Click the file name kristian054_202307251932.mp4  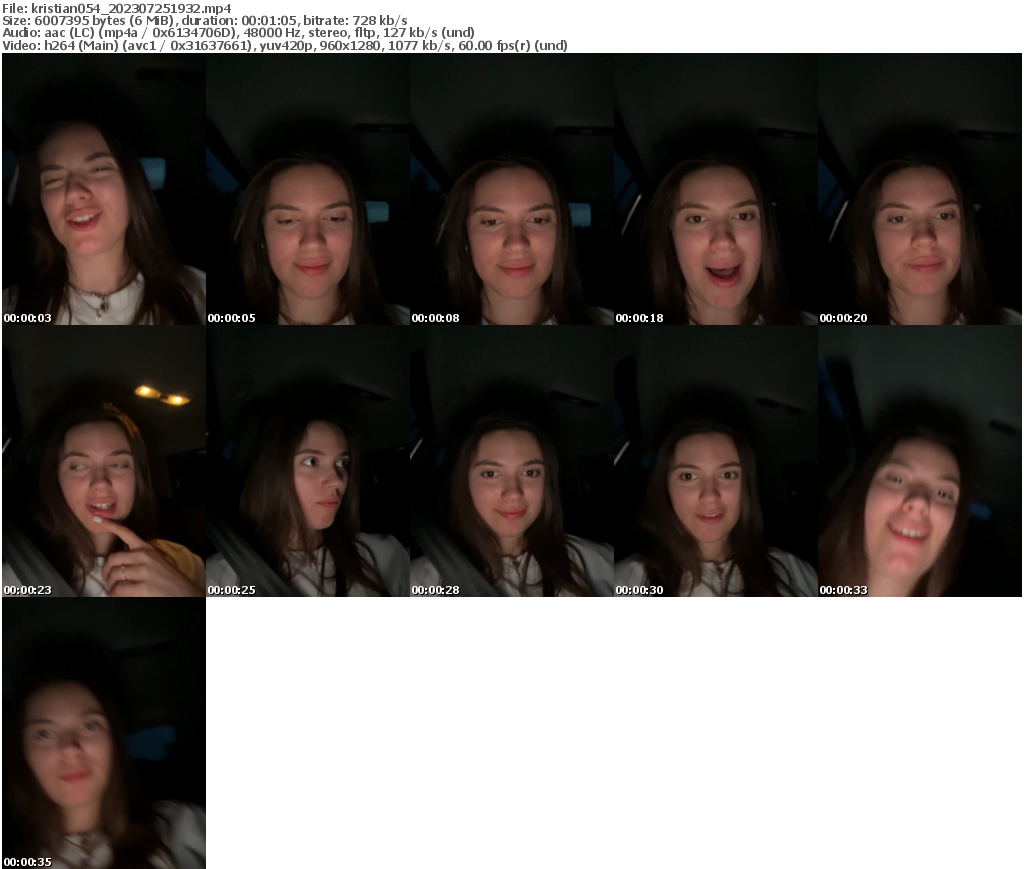tap(117, 7)
